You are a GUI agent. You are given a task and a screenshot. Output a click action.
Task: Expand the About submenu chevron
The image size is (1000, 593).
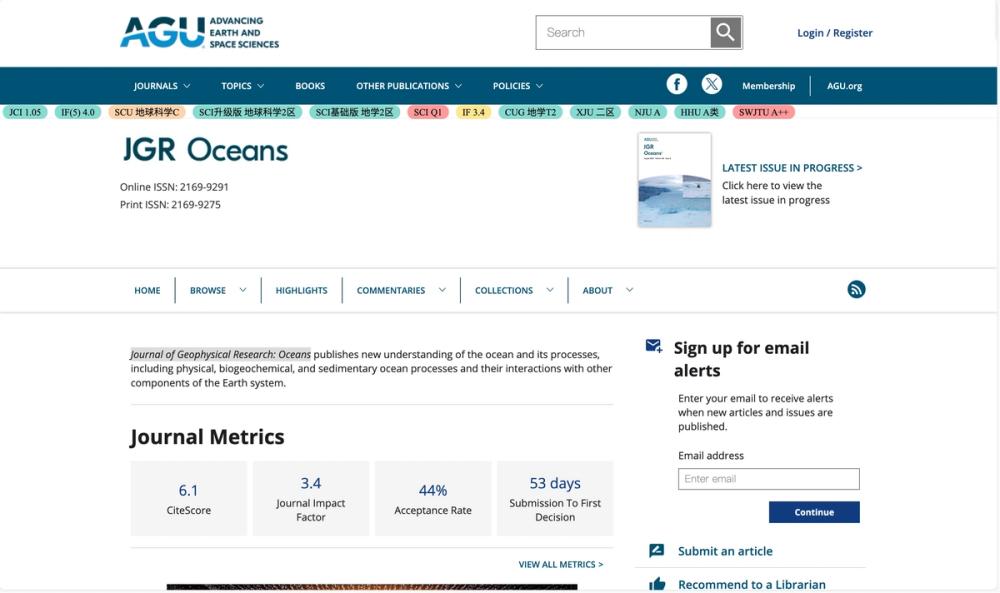629,290
